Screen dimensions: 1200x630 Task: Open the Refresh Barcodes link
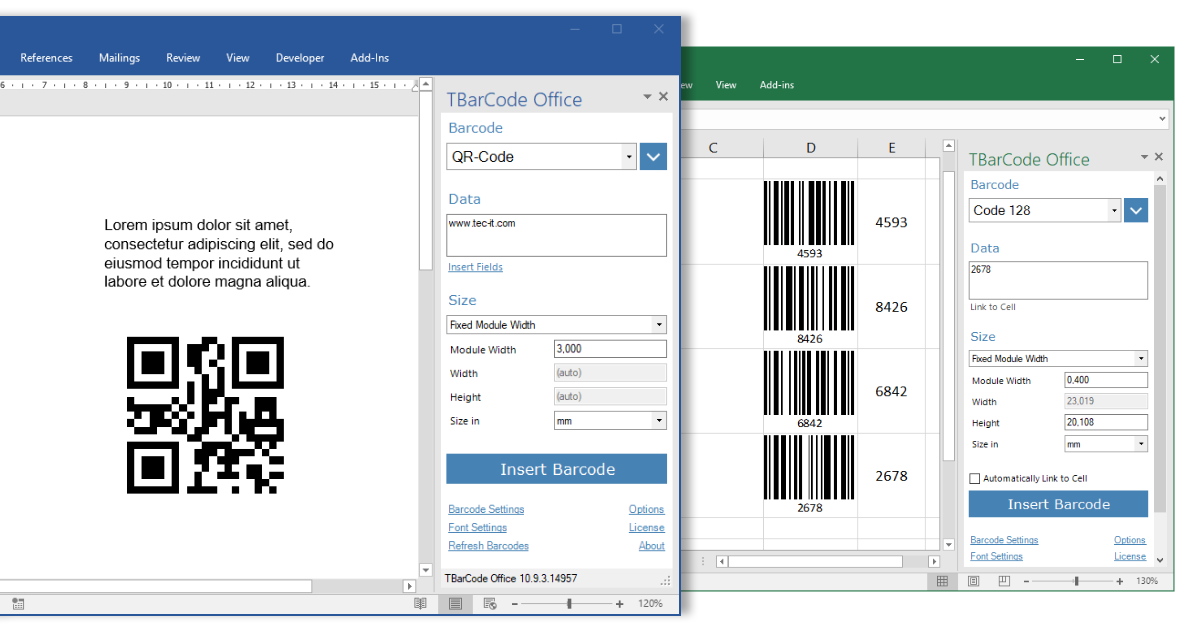(x=488, y=545)
